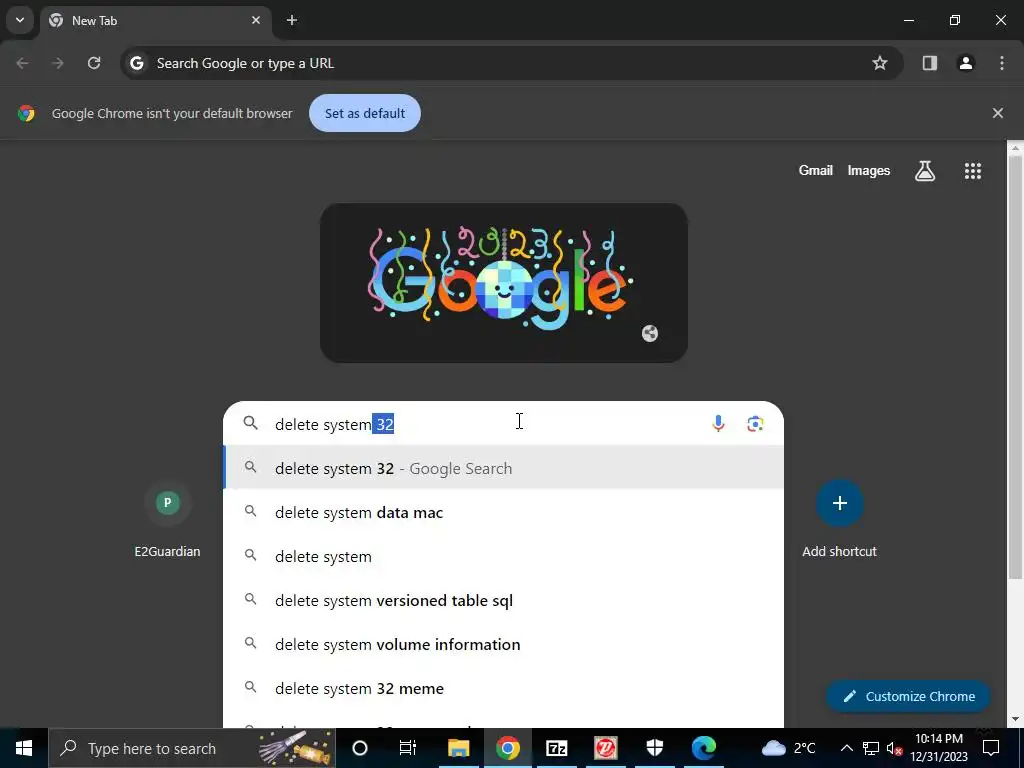Click the Add shortcut button

click(840, 520)
